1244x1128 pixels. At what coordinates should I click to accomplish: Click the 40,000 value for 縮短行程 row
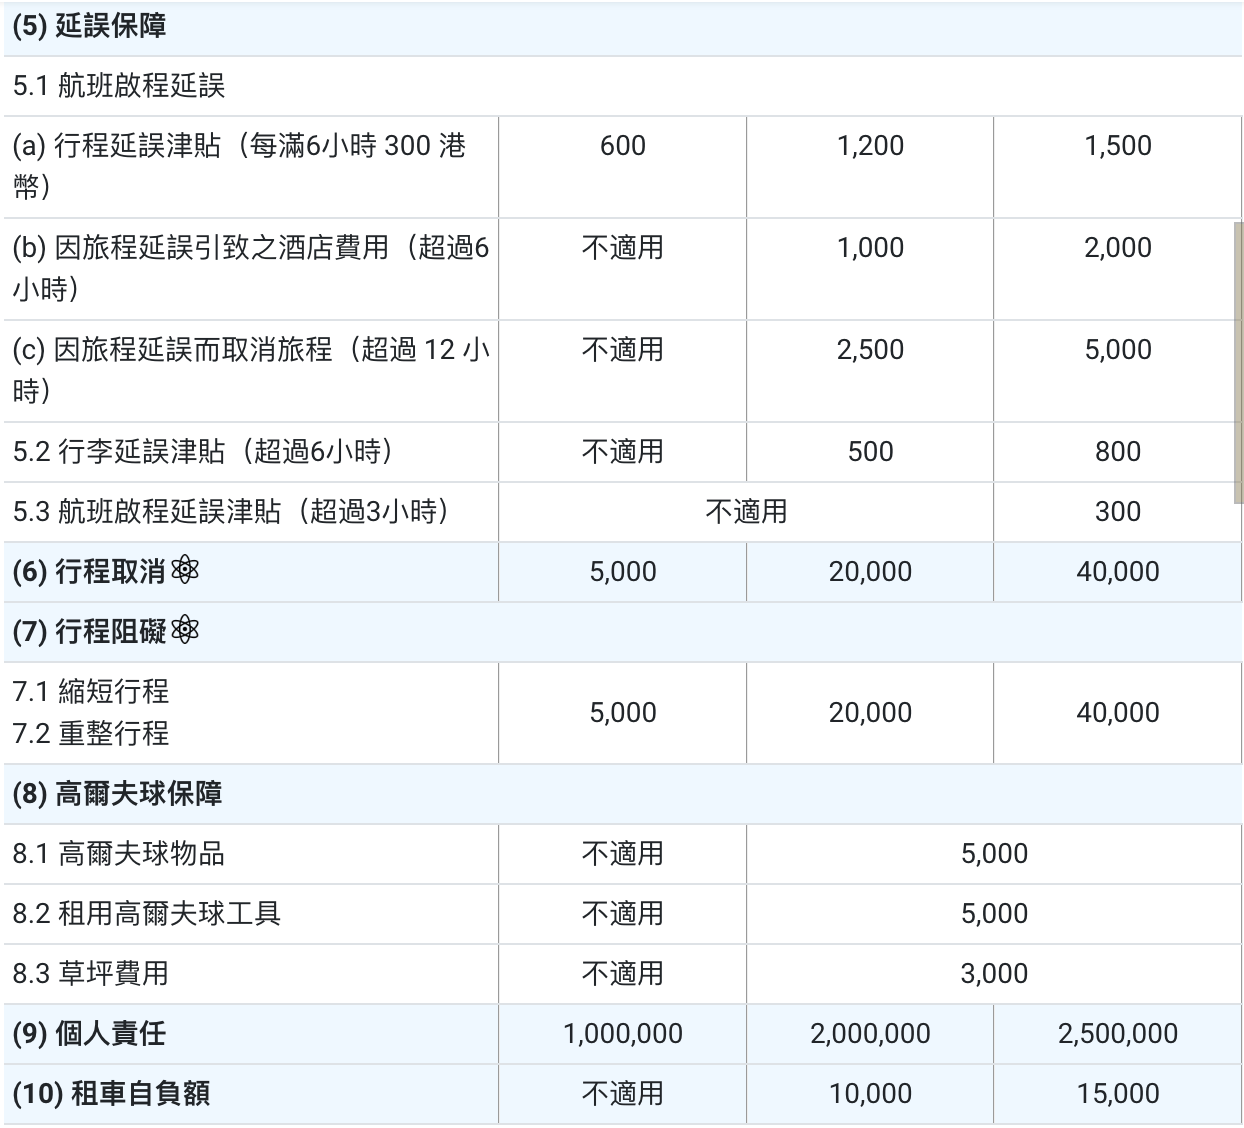click(1118, 713)
